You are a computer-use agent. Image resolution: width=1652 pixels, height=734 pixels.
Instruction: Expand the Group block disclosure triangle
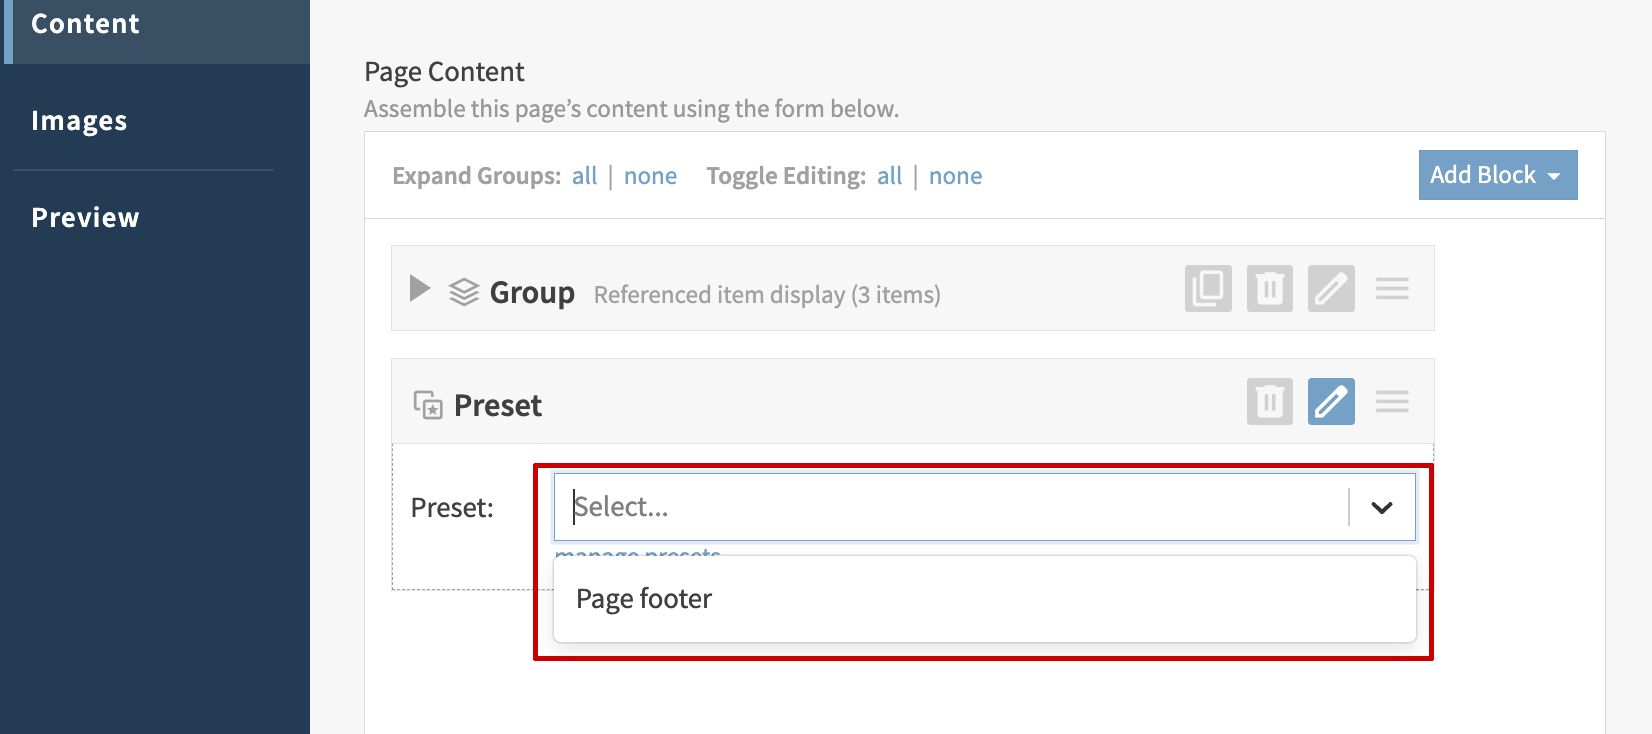420,289
